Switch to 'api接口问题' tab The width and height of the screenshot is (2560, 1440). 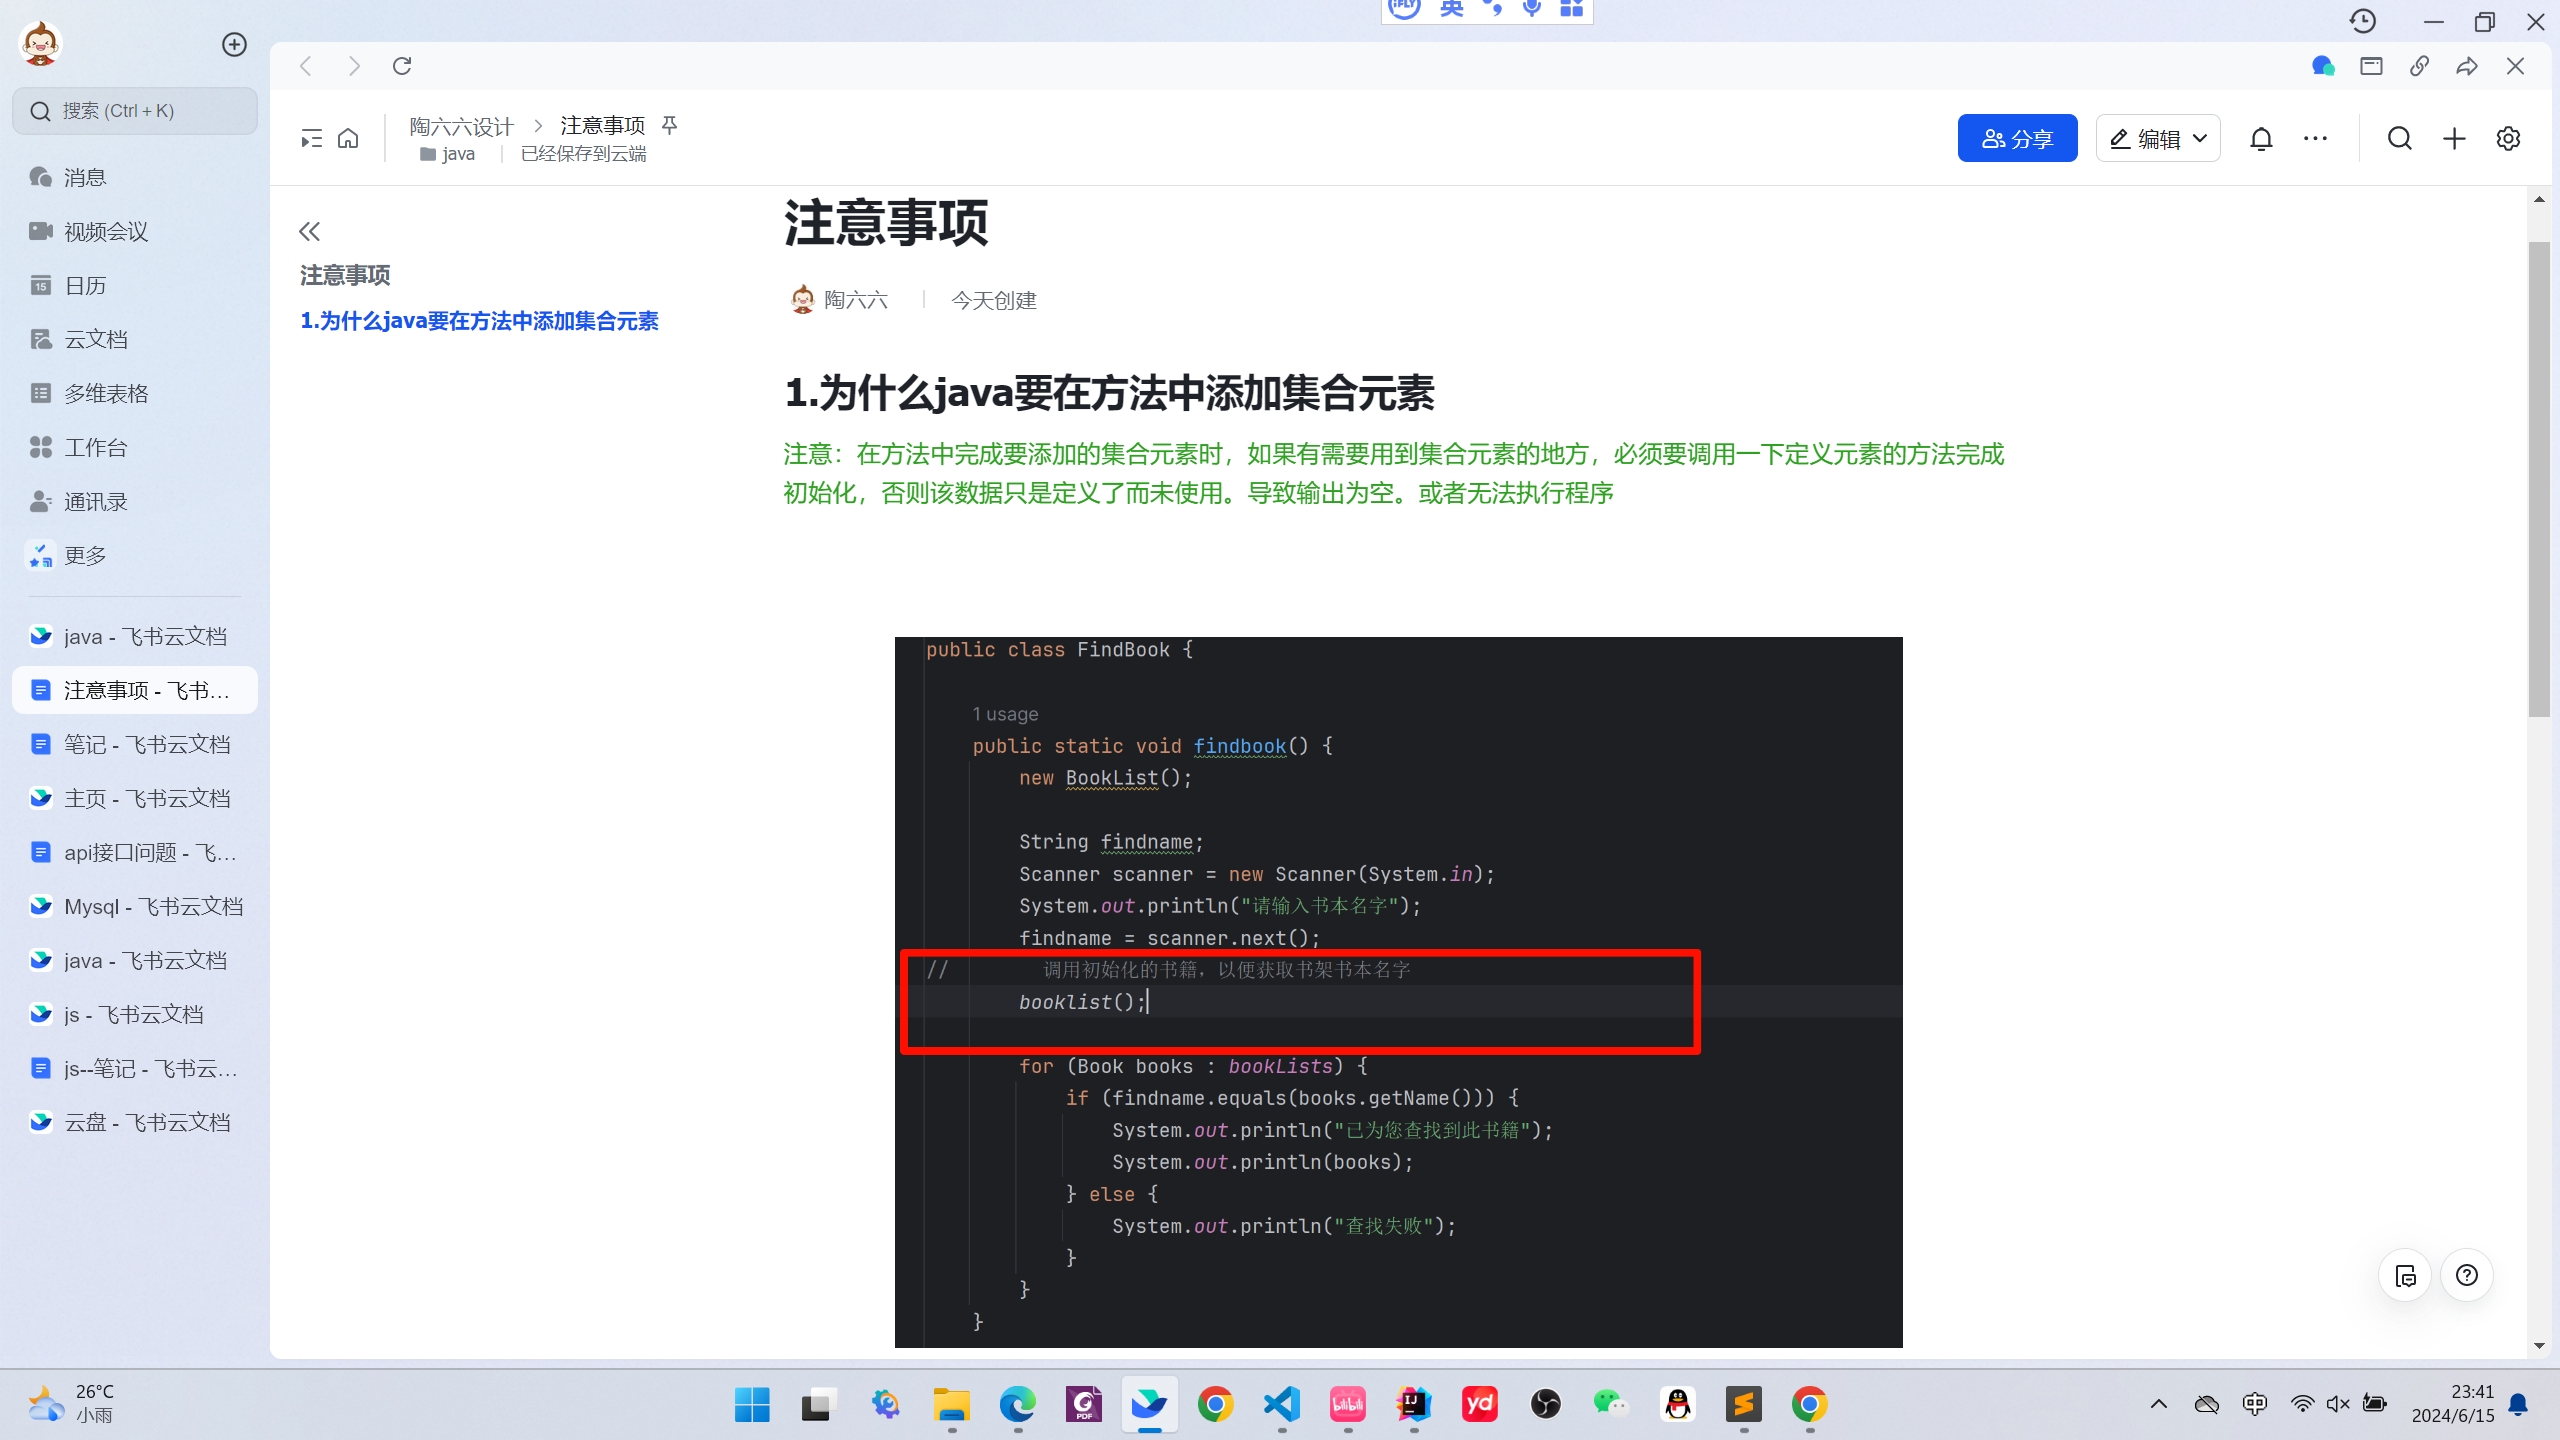pyautogui.click(x=135, y=852)
